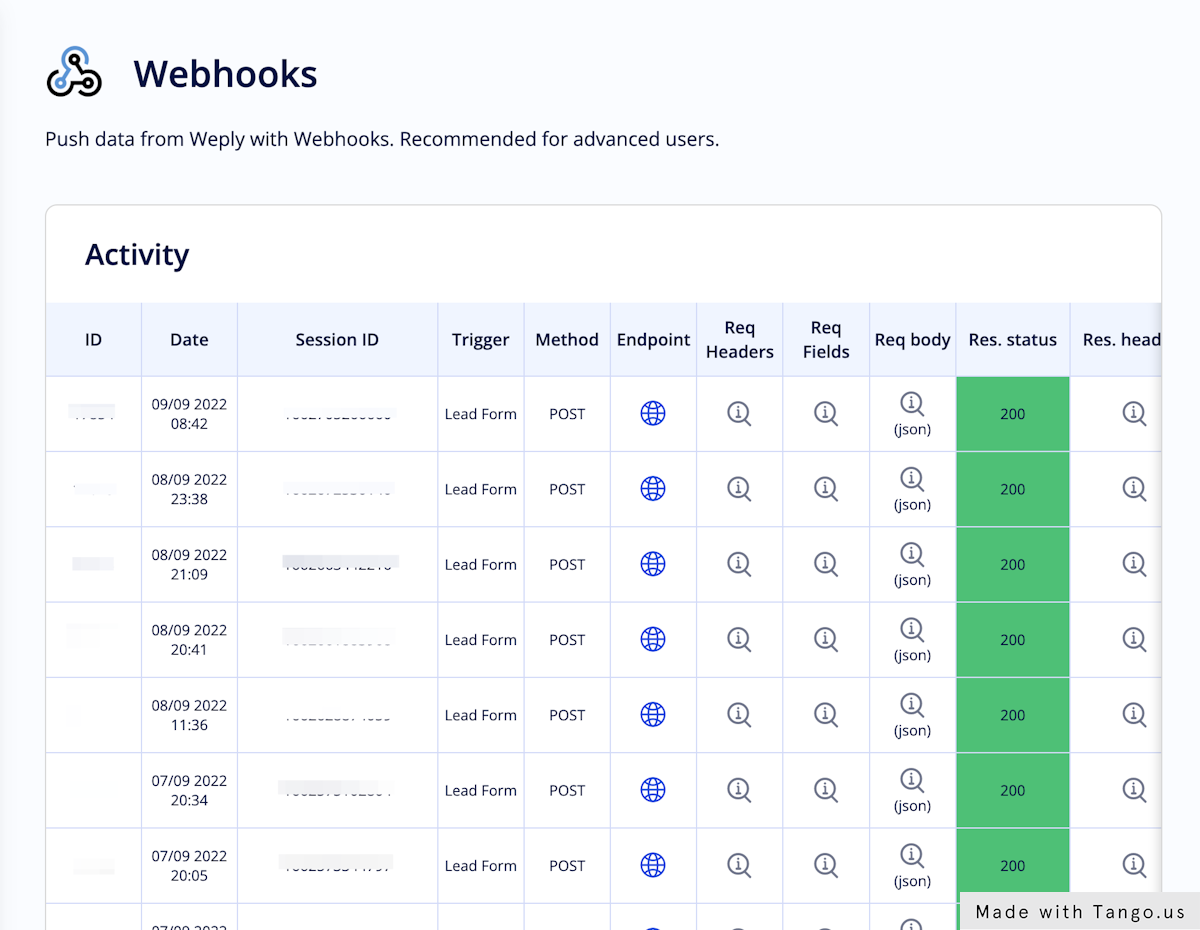Image resolution: width=1200 pixels, height=930 pixels.
Task: View Req Fields for 08/09 2022 11:36 row
Action: pyautogui.click(x=826, y=715)
